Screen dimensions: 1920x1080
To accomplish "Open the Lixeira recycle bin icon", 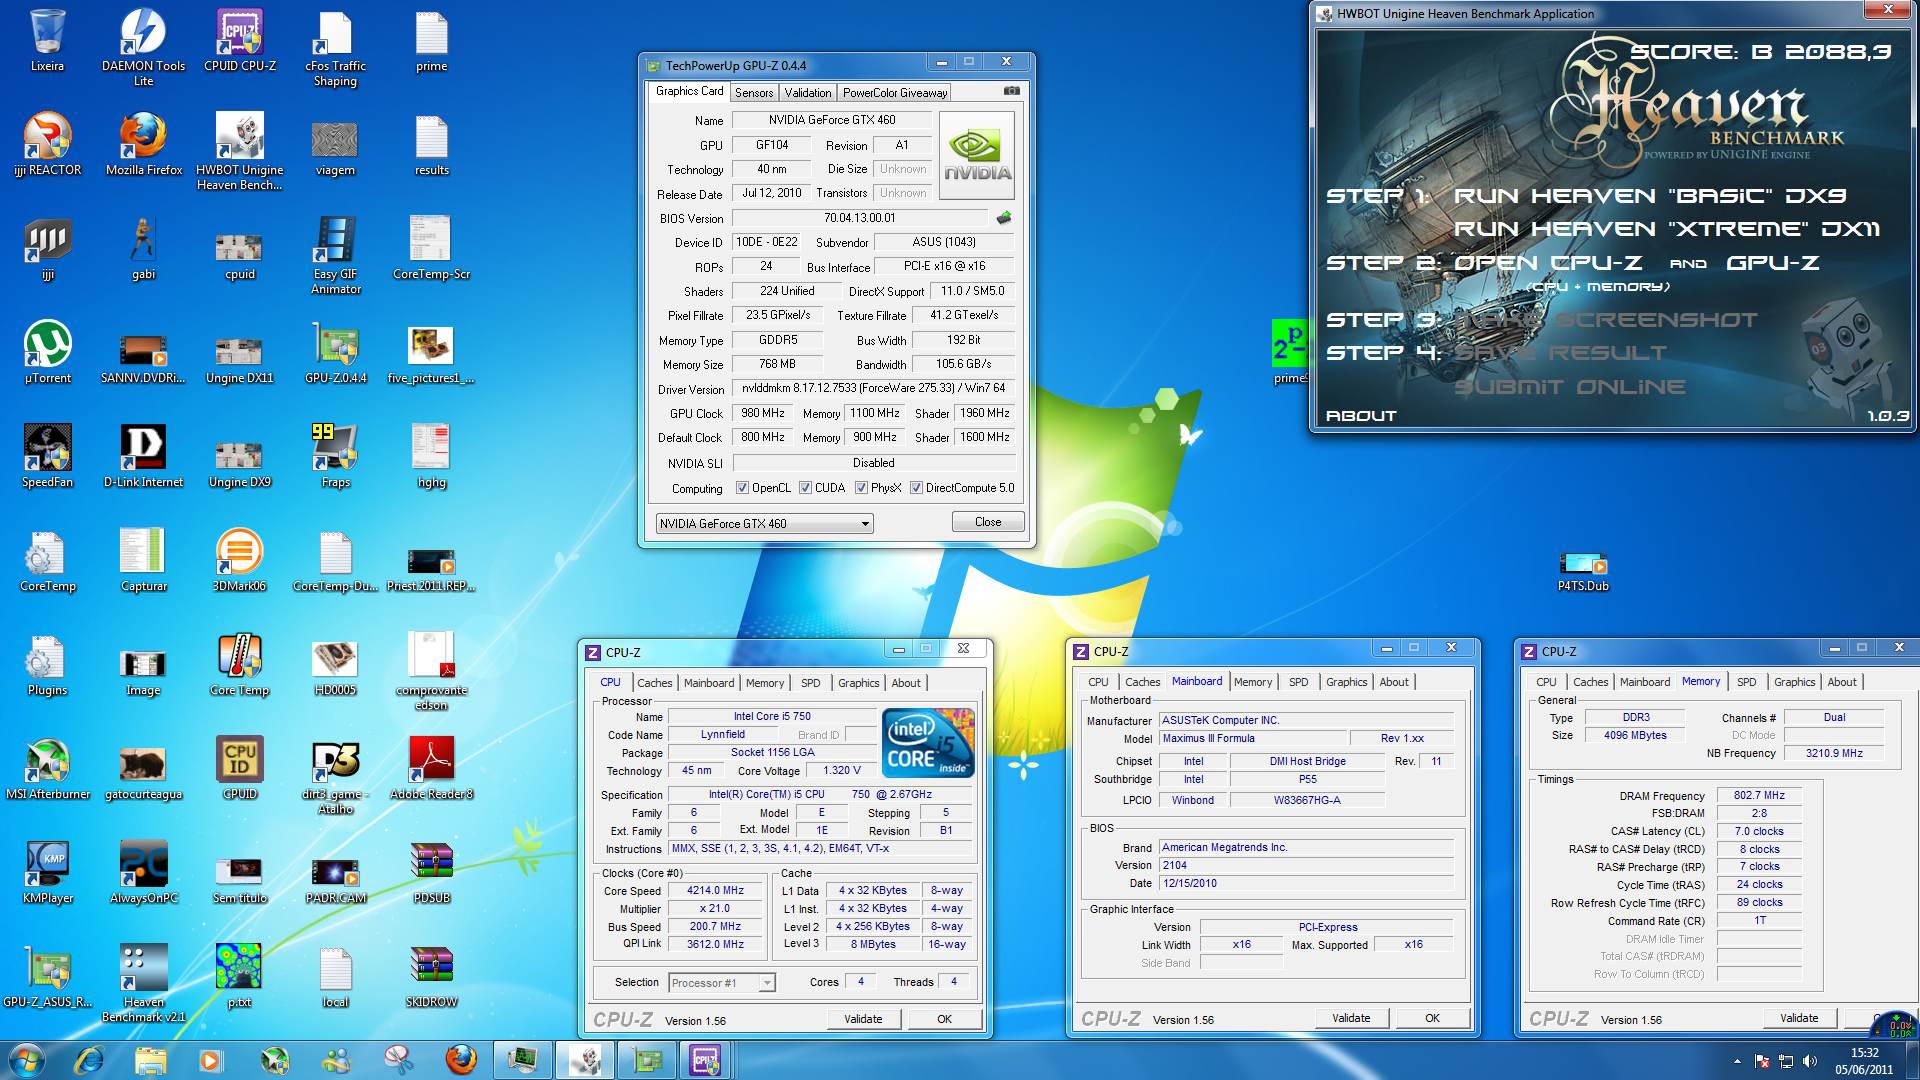I will tap(47, 42).
